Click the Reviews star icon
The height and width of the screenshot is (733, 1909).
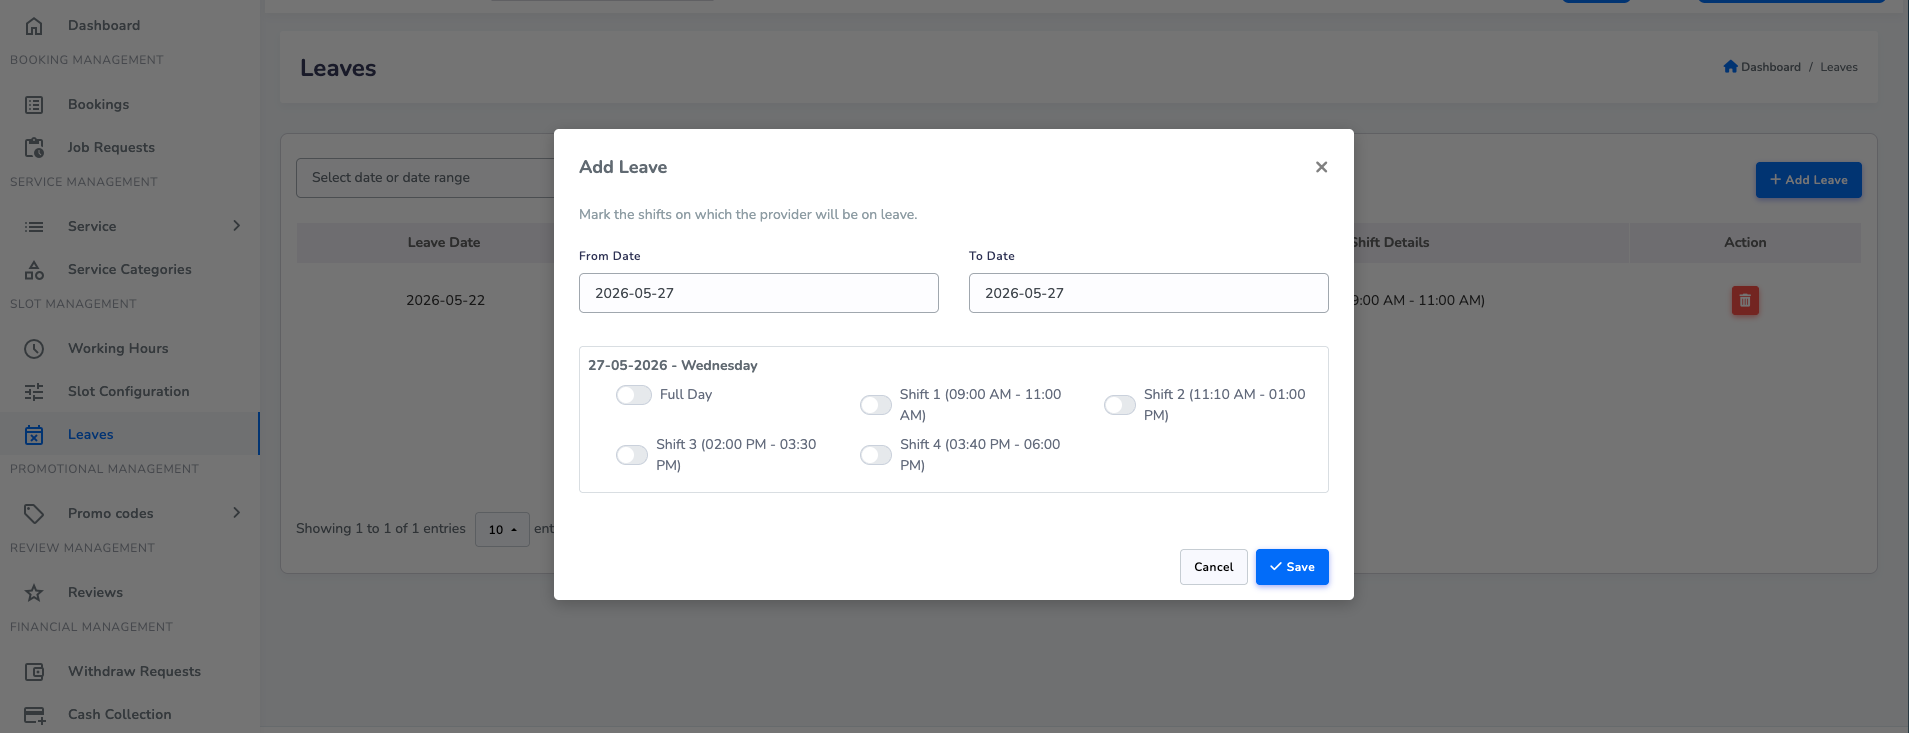tap(34, 593)
